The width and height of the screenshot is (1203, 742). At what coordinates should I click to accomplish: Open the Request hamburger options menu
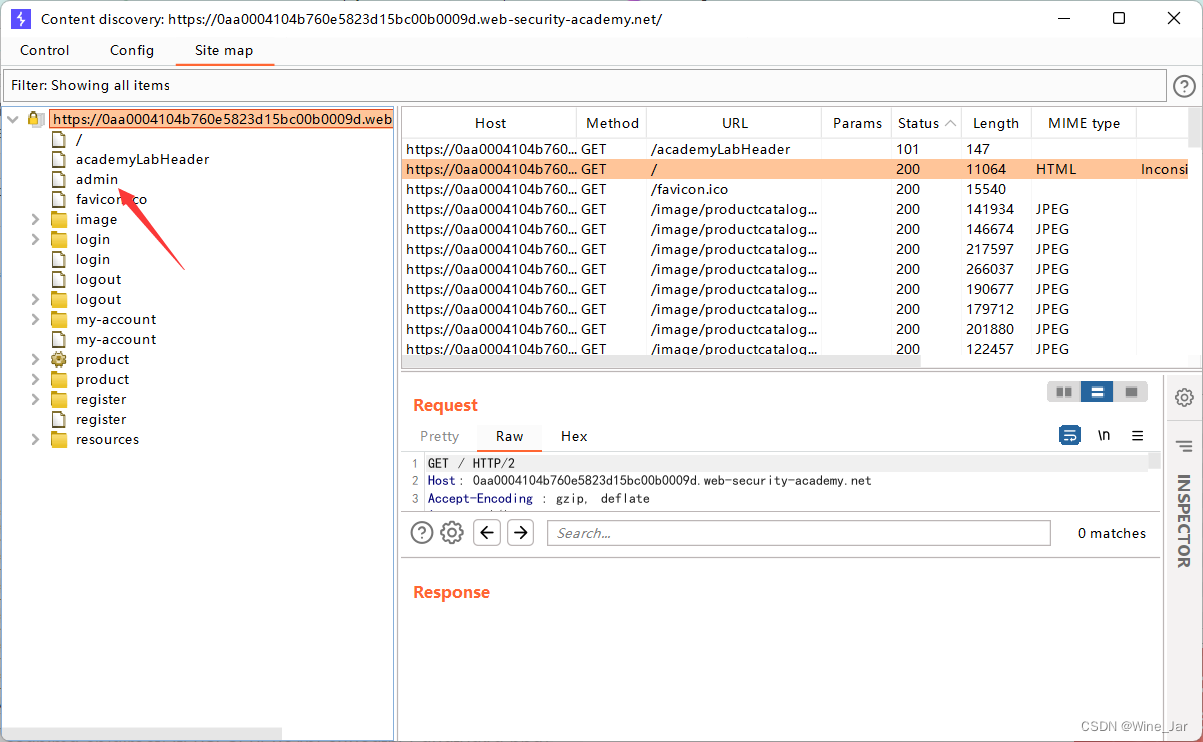pyautogui.click(x=1137, y=435)
